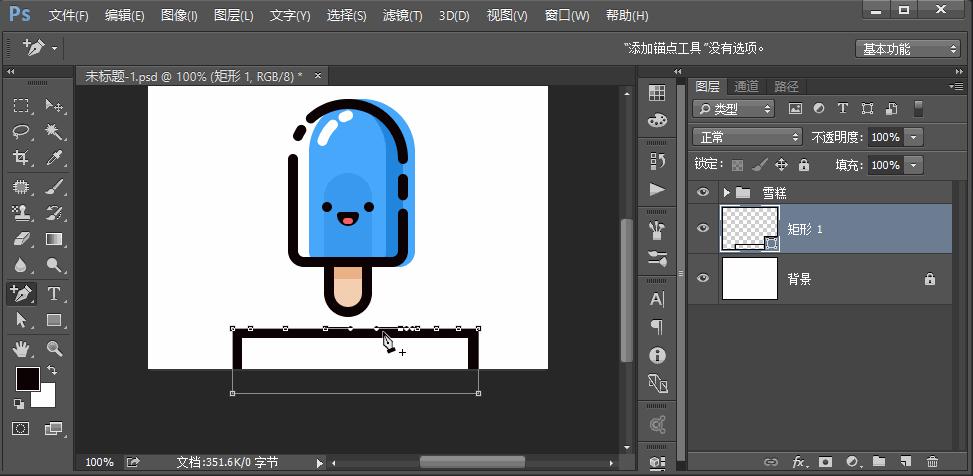Viewport: 973px width, 476px height.
Task: Expand the 雪糕 layer group
Action: point(726,192)
